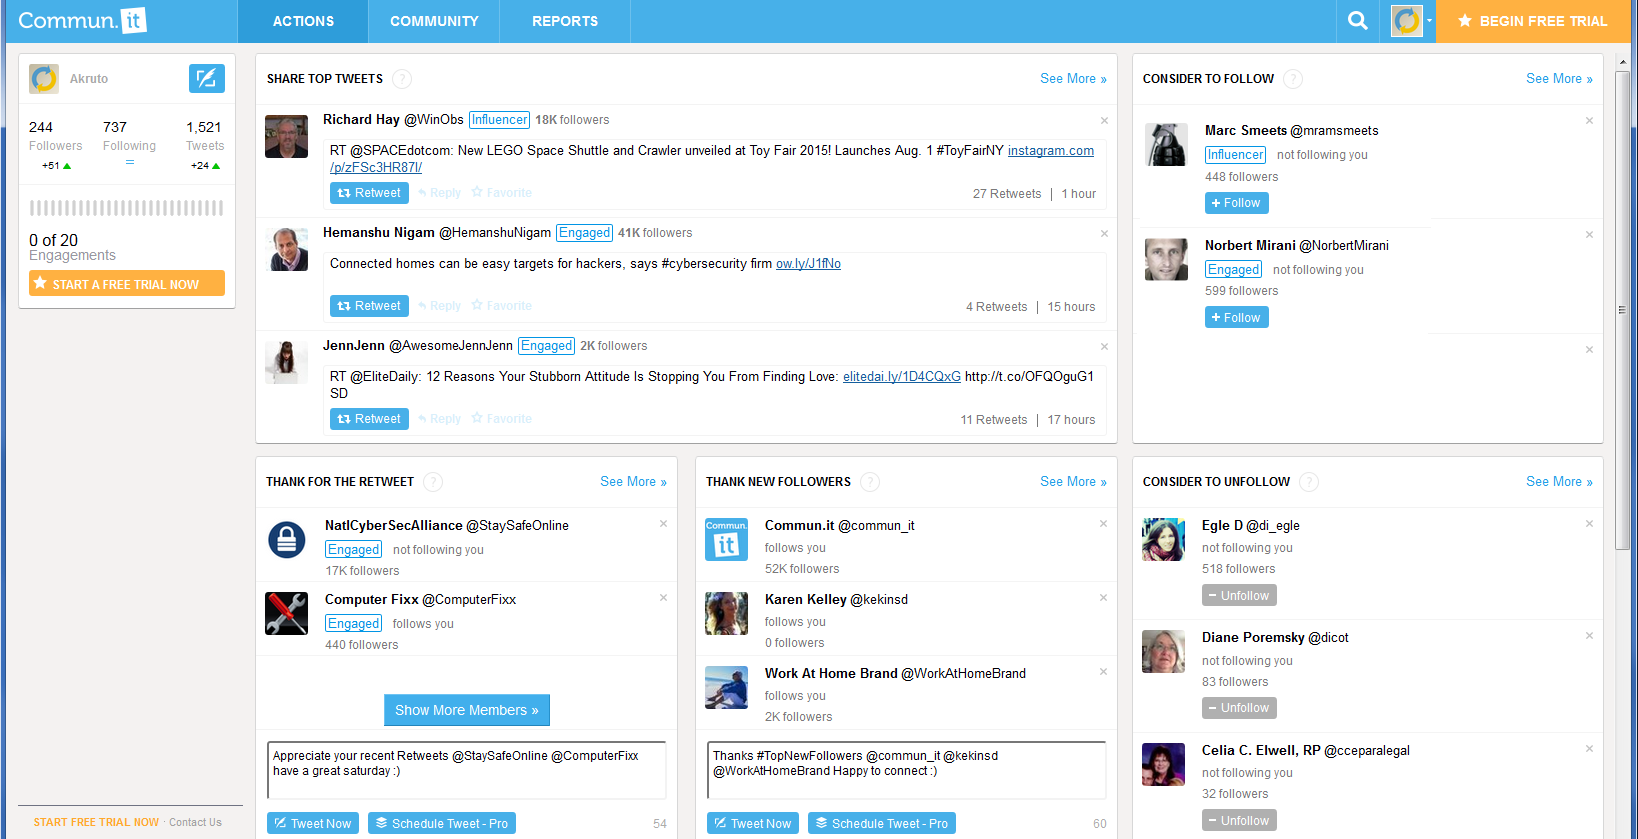The width and height of the screenshot is (1638, 839).
Task: Dismiss Diane Poremsky unfollow suggestion
Action: 1589,636
